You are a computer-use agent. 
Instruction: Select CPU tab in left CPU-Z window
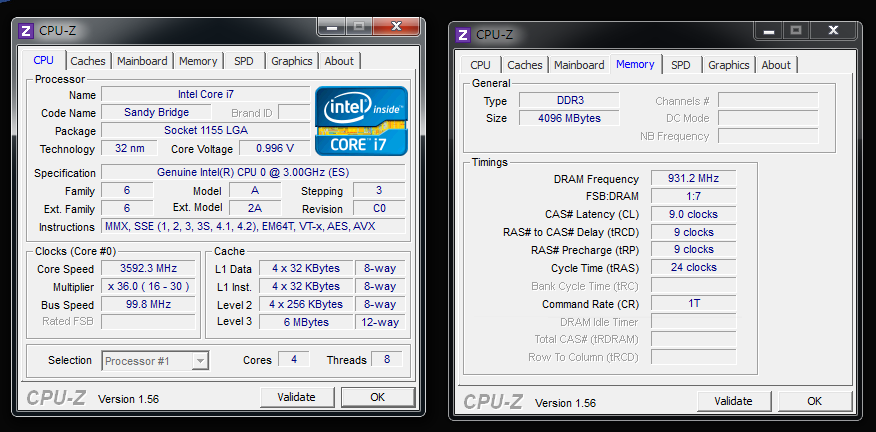click(x=44, y=60)
